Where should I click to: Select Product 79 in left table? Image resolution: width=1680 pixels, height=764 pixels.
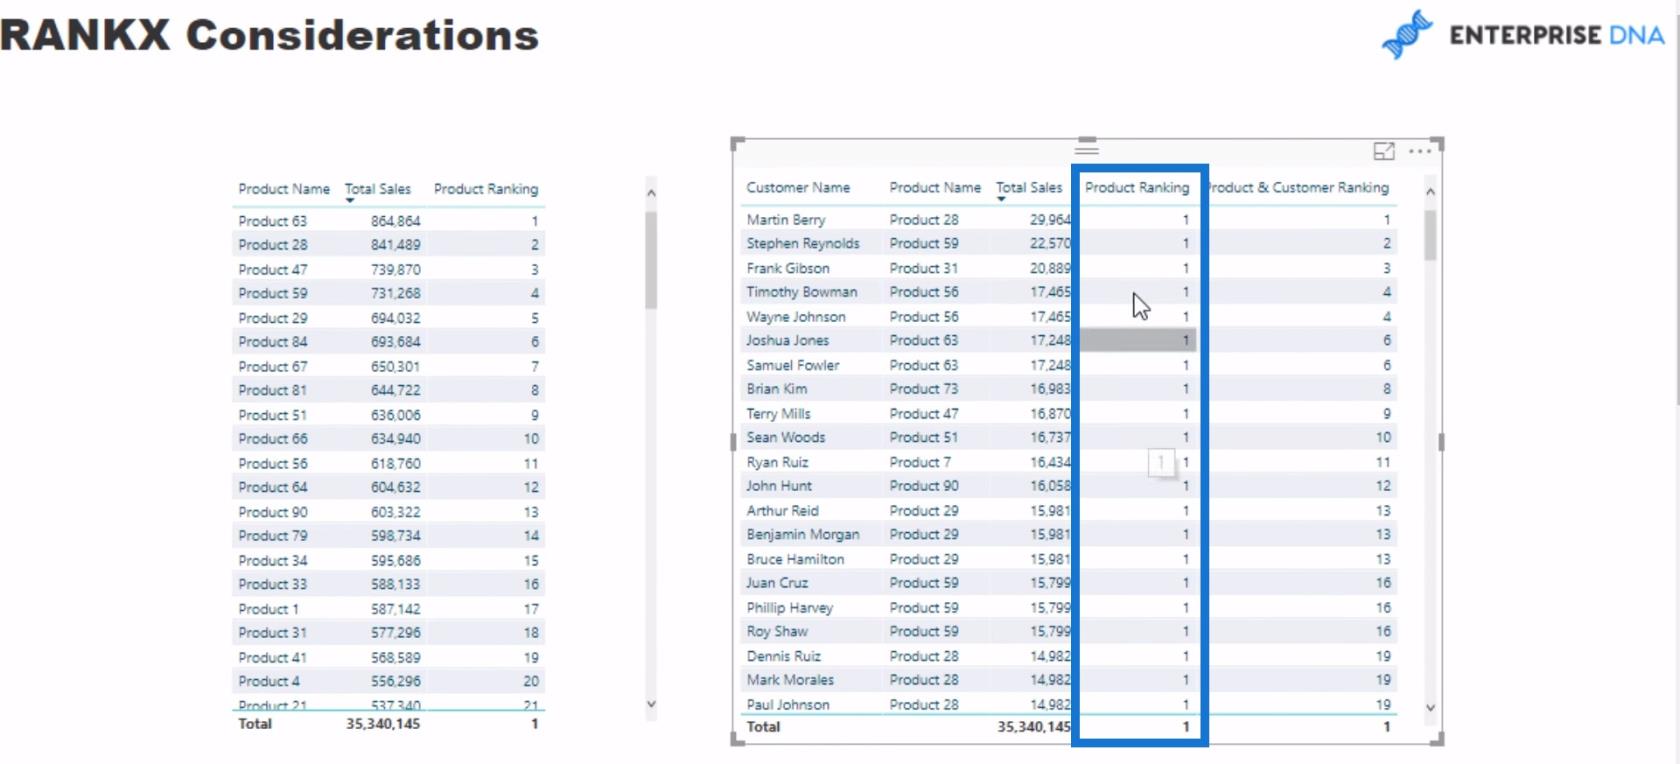coord(273,536)
